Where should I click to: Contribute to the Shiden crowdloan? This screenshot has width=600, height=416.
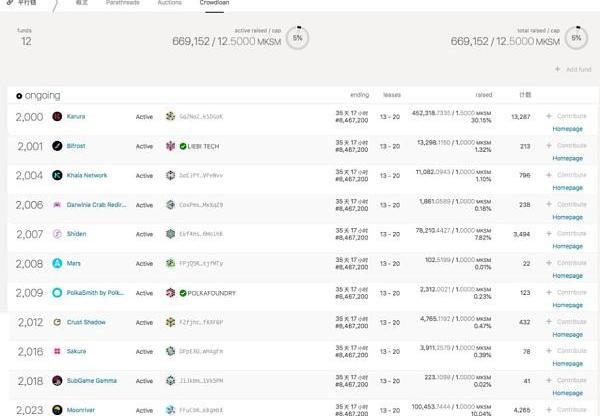point(566,233)
